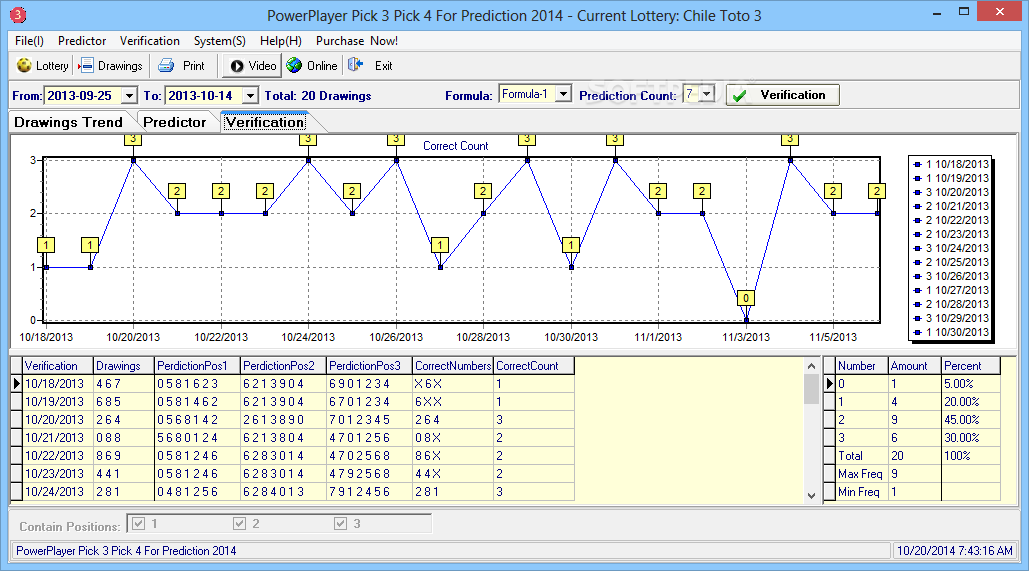The width and height of the screenshot is (1029, 571).
Task: Click legend entry 3 10/20/2013
Action: tap(952, 192)
